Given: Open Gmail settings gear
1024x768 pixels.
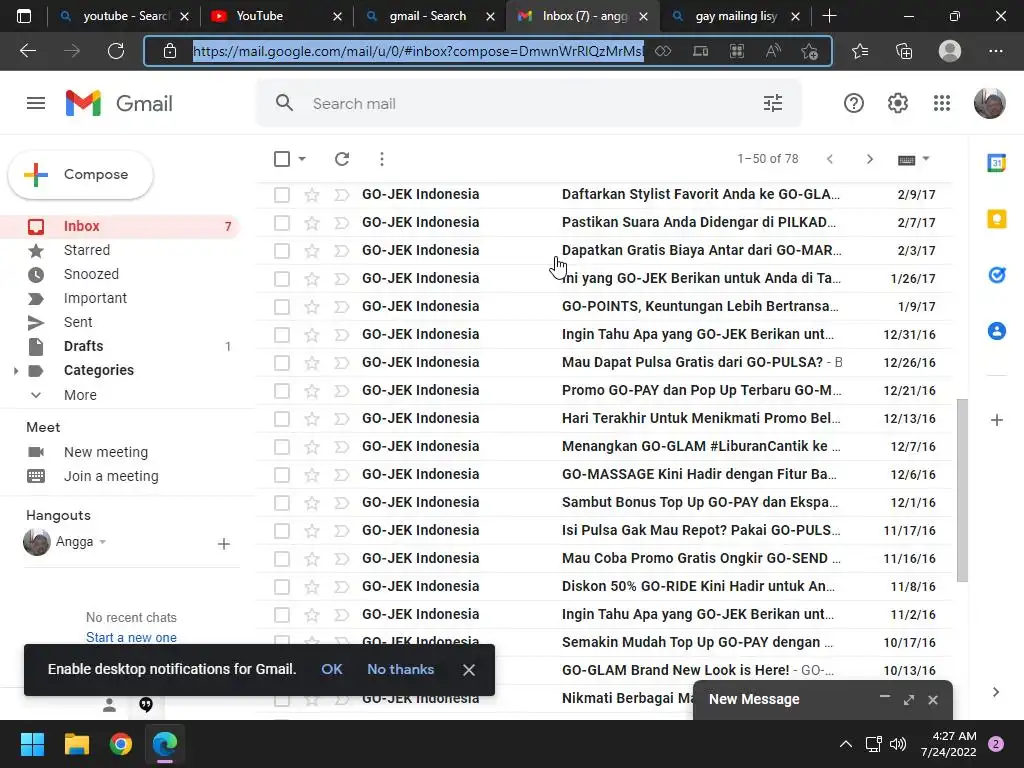Looking at the screenshot, I should coord(898,103).
